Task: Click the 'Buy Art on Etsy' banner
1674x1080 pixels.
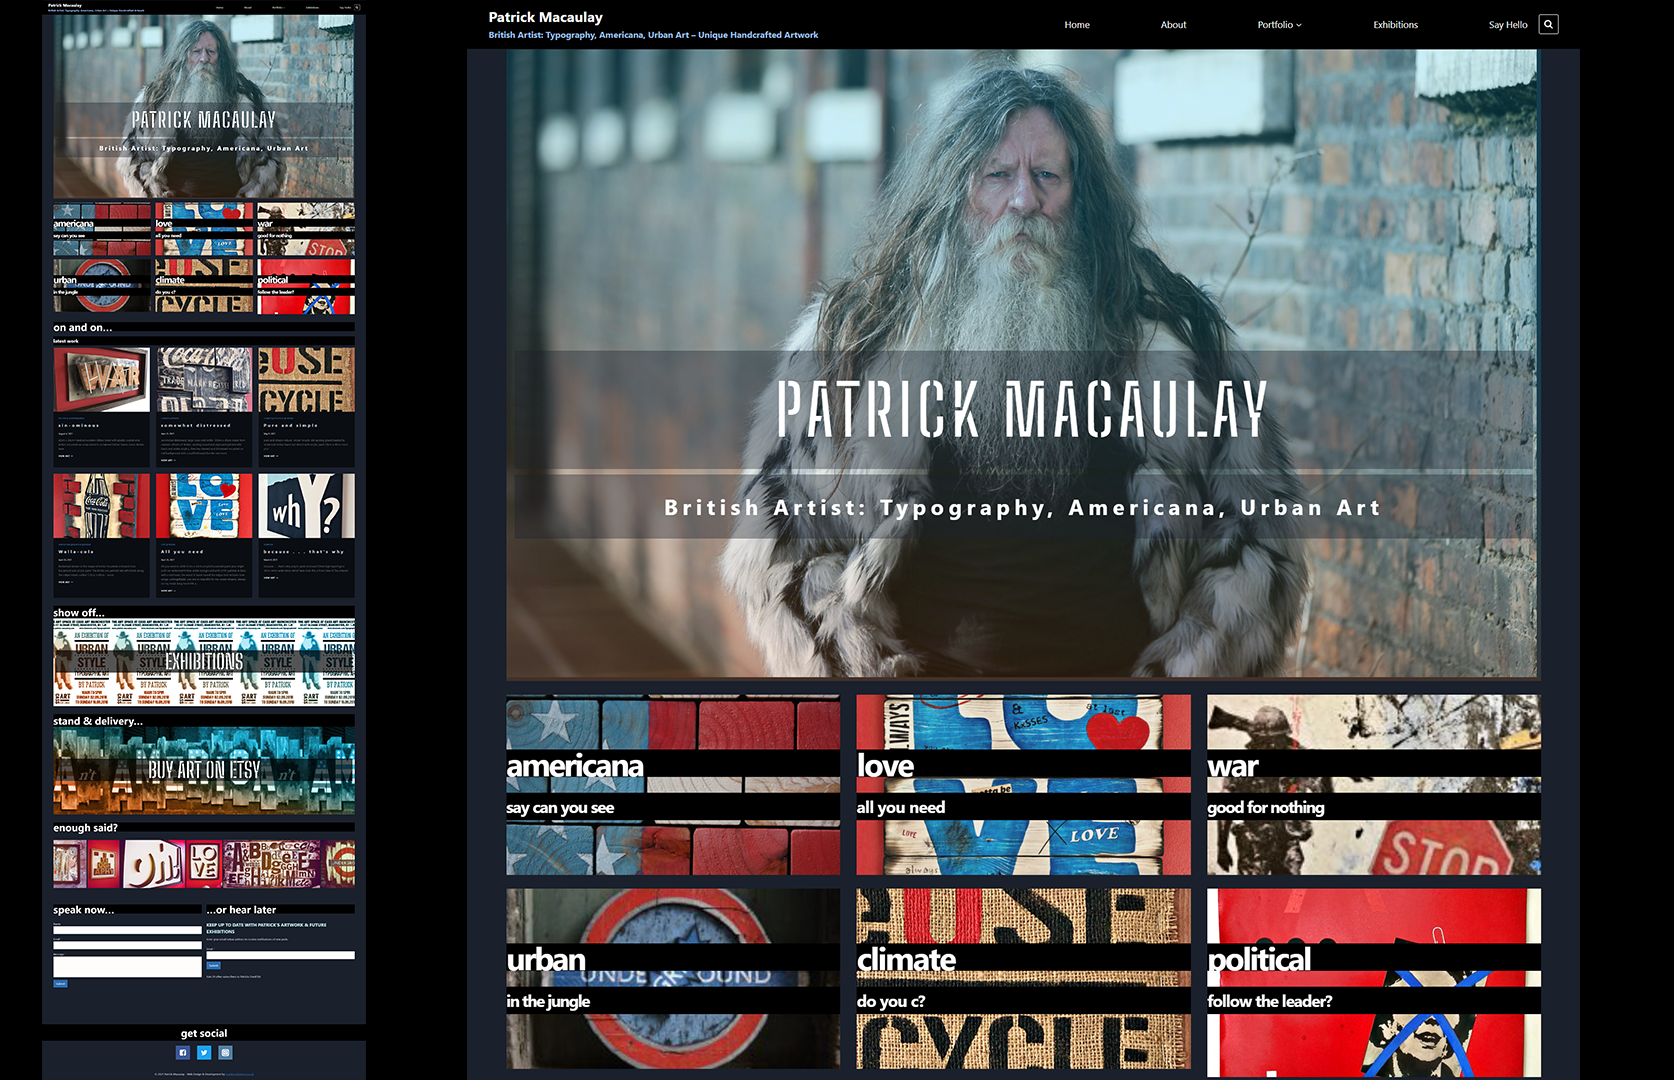Action: coord(204,770)
